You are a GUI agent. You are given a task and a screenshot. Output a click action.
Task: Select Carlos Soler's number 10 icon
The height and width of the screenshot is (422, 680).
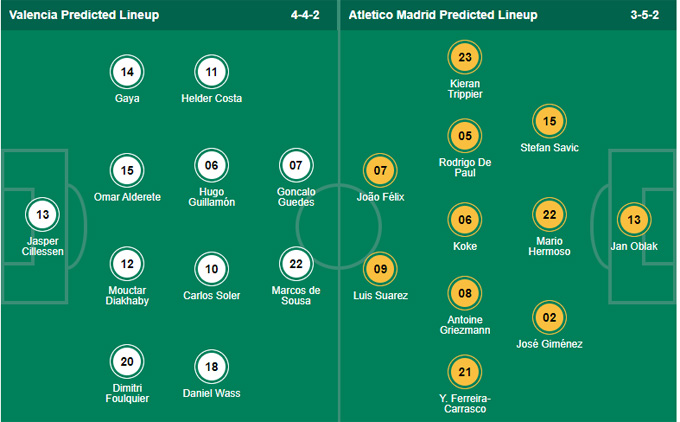click(212, 269)
